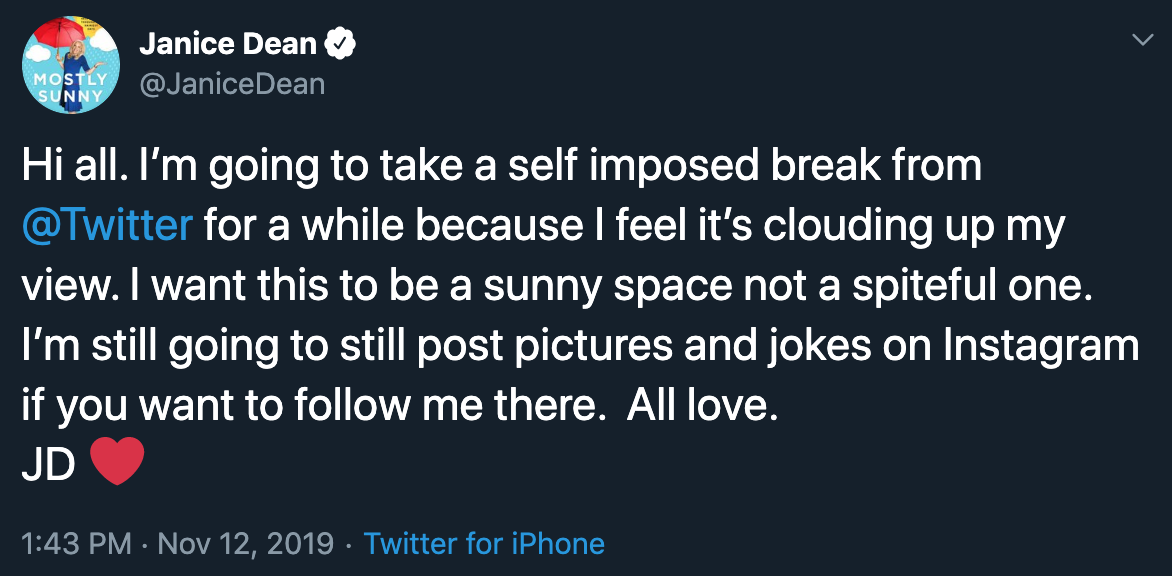Open the Twitter for iPhone source link
1172x576 pixels.
pyautogui.click(x=484, y=543)
